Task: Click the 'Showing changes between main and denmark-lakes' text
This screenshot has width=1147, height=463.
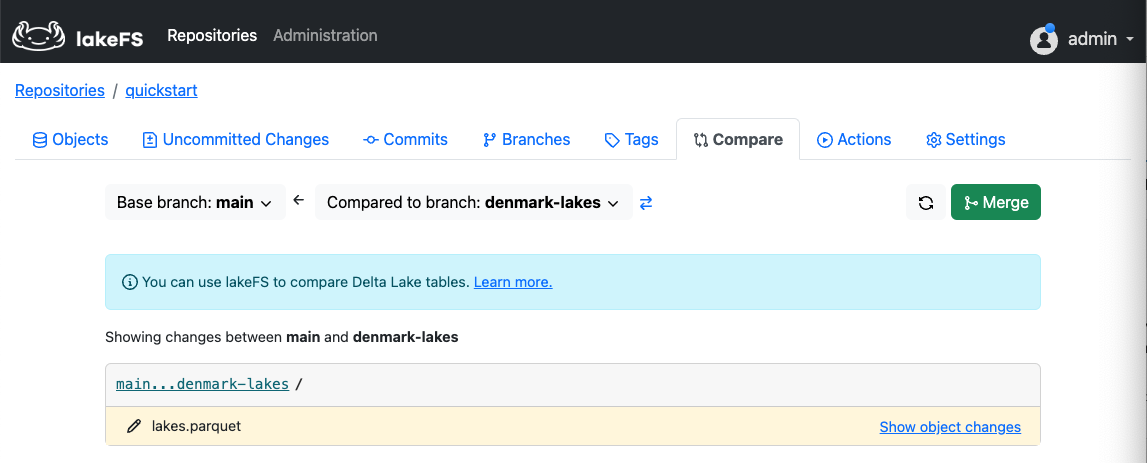Action: [x=282, y=338]
